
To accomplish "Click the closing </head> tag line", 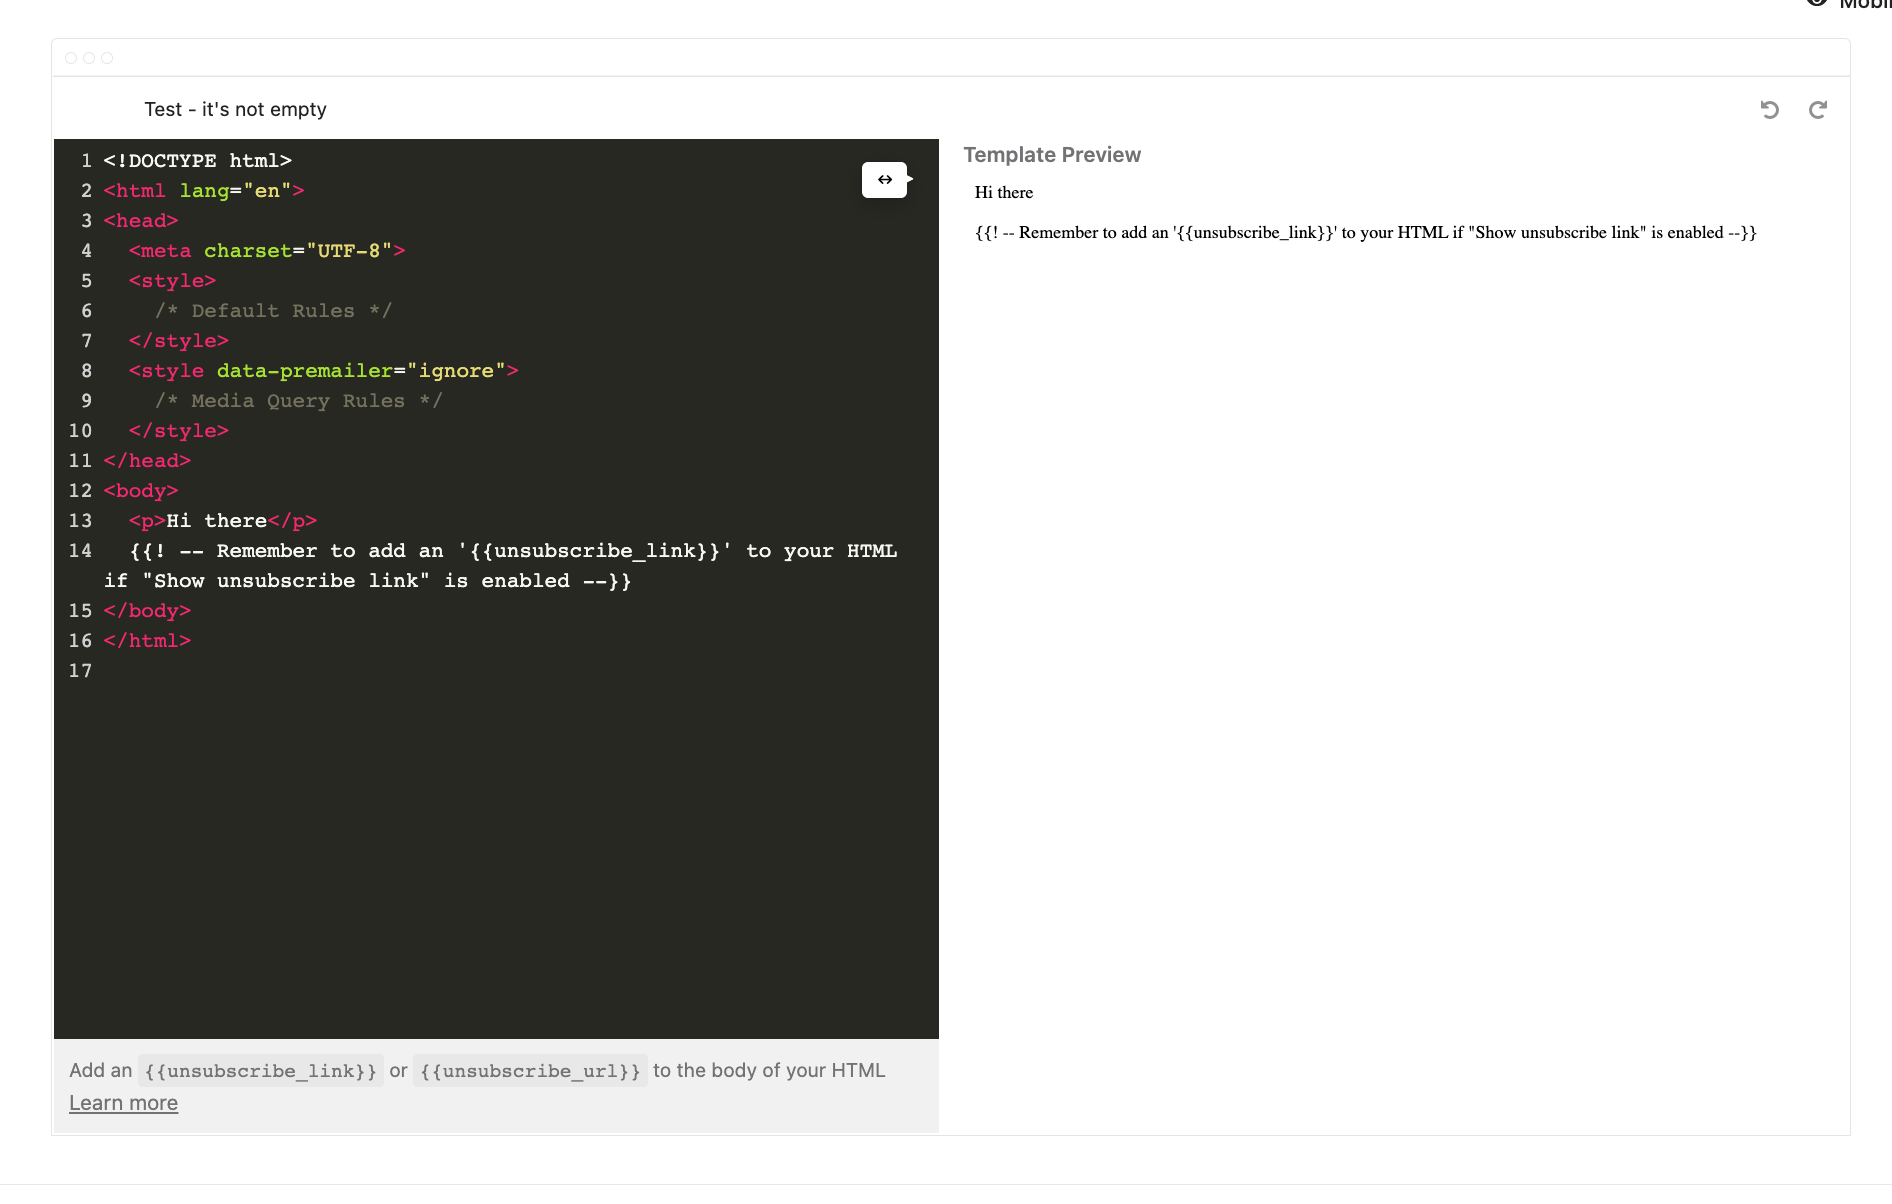I will coord(147,461).
